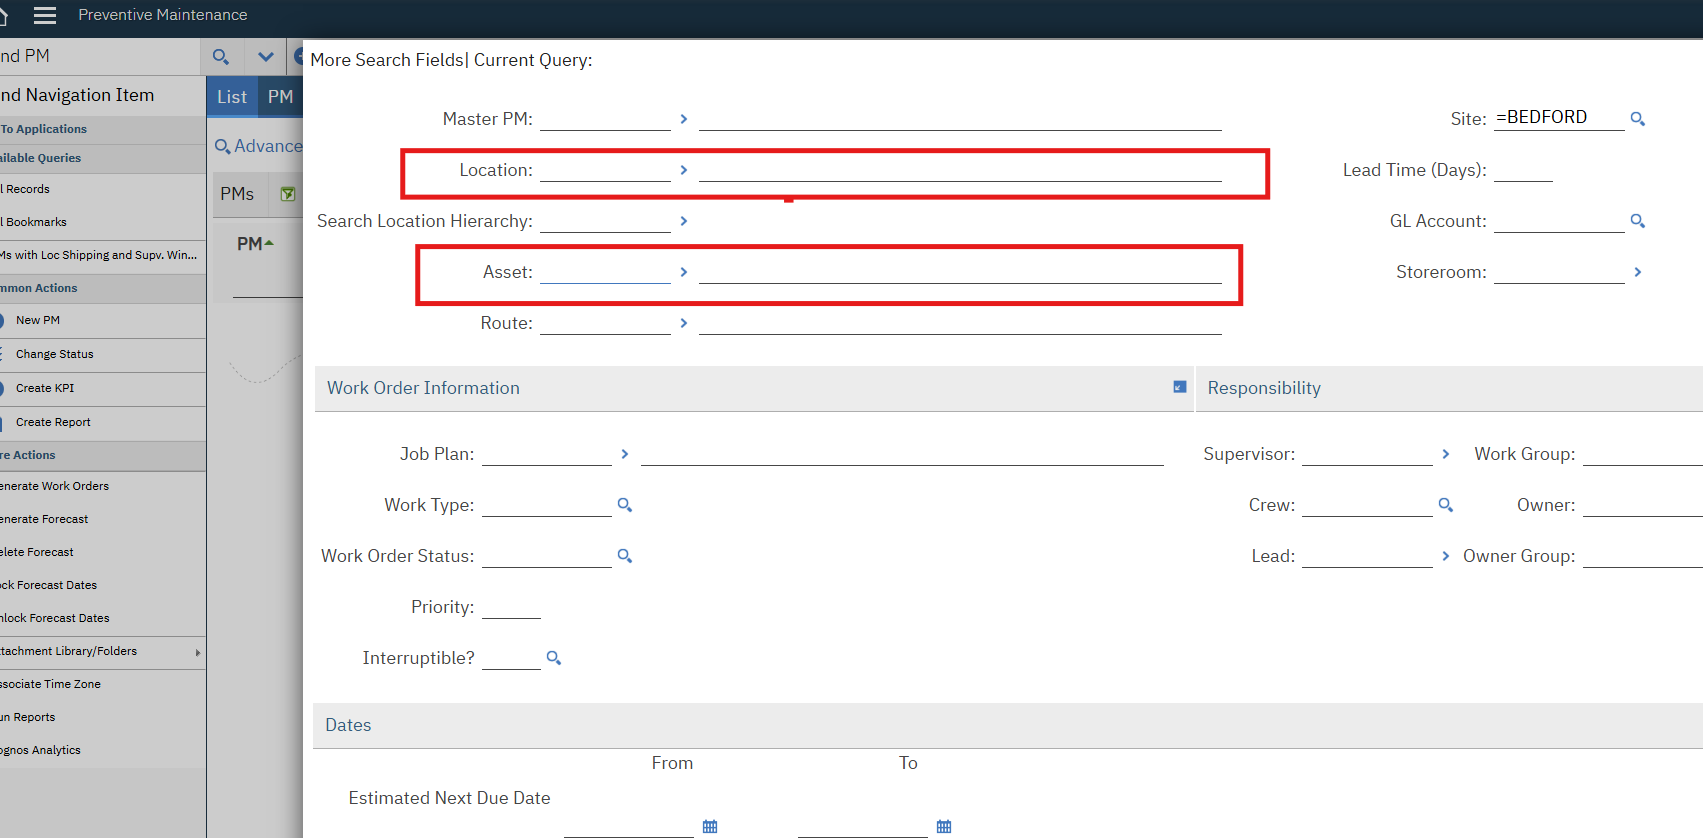Open the Asset detail menu chevron
The image size is (1703, 838).
(x=684, y=272)
